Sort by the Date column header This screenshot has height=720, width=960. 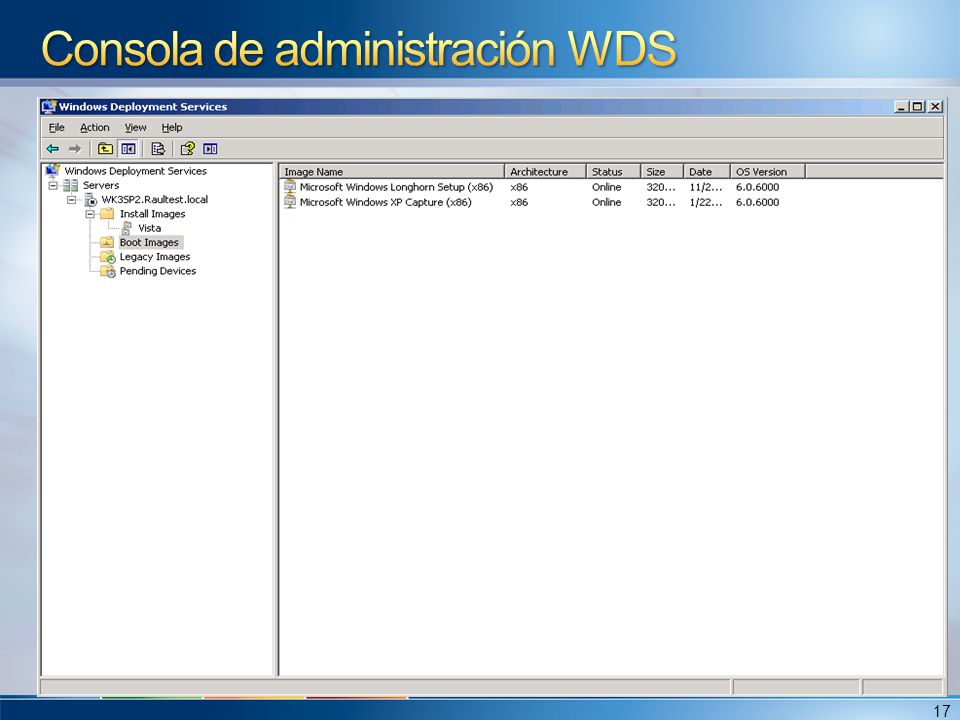[707, 171]
